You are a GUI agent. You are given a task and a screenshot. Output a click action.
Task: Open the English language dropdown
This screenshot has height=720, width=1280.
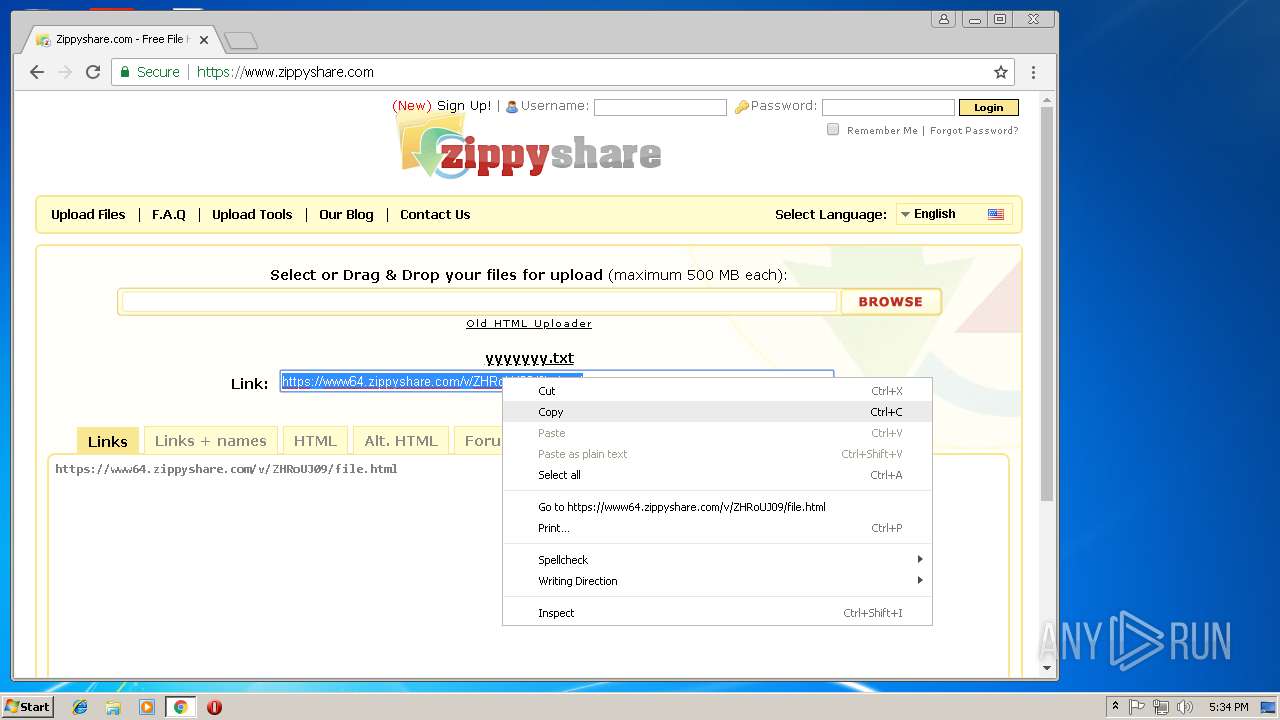tap(953, 214)
